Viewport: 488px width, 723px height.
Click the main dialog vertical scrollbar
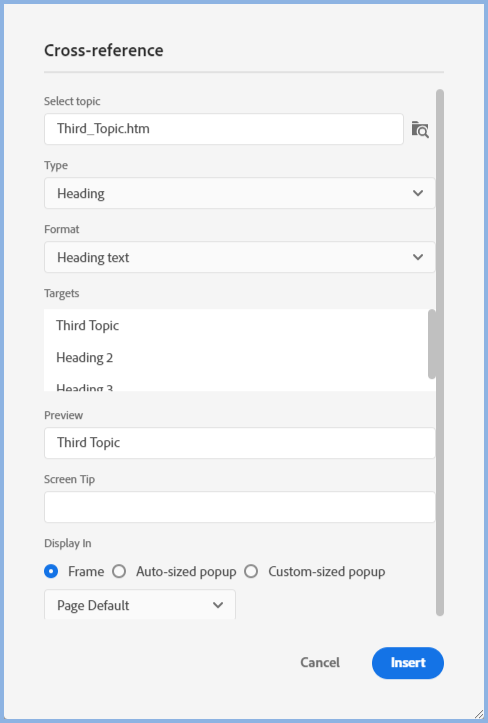click(x=440, y=352)
